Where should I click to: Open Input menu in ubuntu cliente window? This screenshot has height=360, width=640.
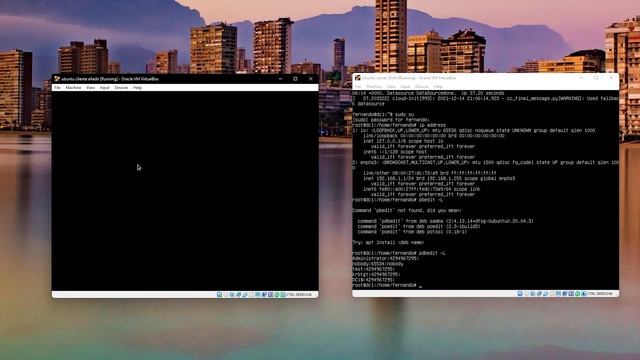(x=104, y=88)
